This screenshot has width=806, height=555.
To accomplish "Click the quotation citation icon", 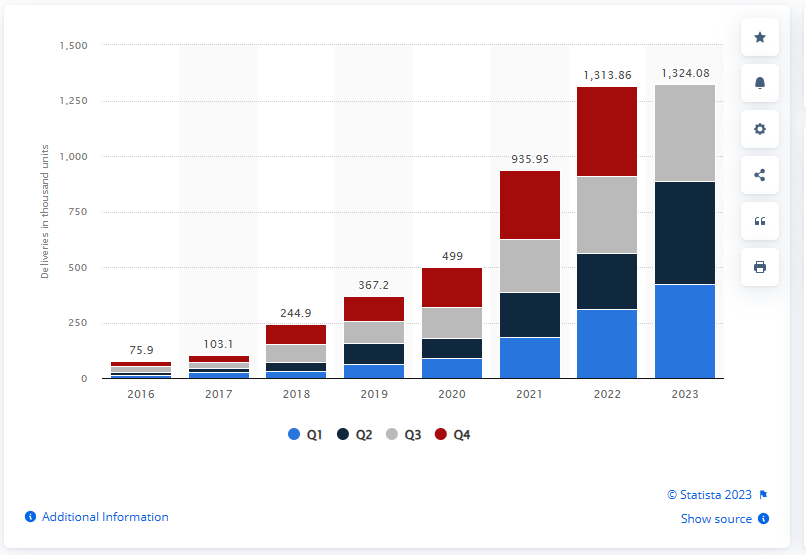I will [760, 221].
